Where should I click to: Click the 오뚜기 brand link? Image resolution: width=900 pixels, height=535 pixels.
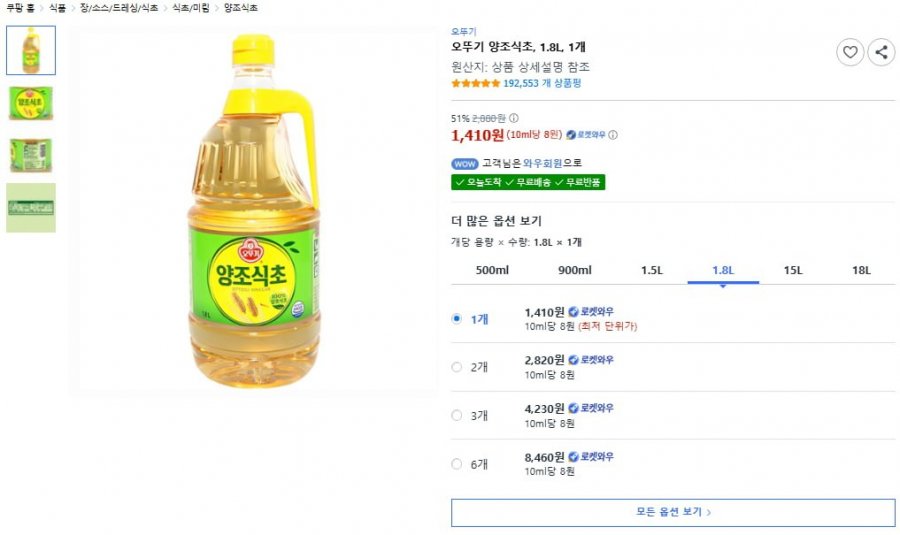click(464, 32)
